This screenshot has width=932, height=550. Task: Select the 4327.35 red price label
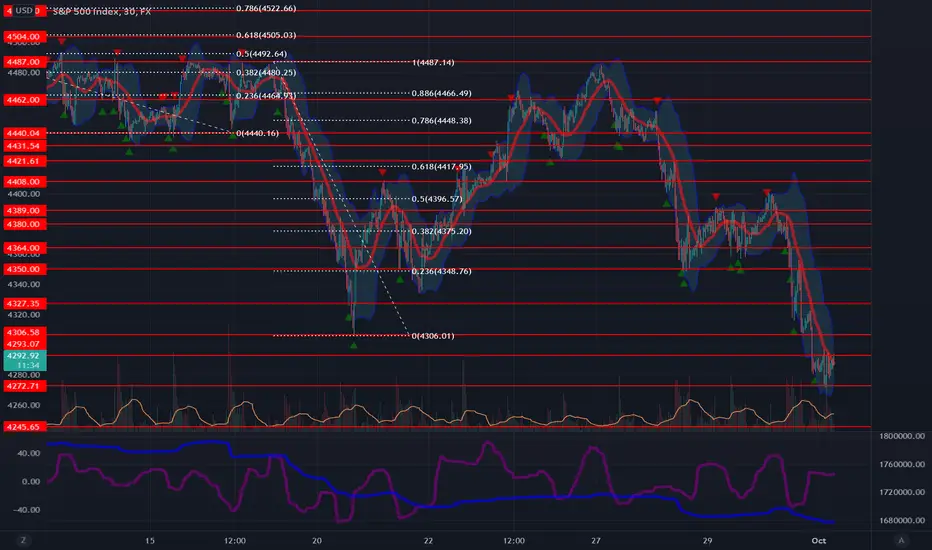[x=23, y=303]
